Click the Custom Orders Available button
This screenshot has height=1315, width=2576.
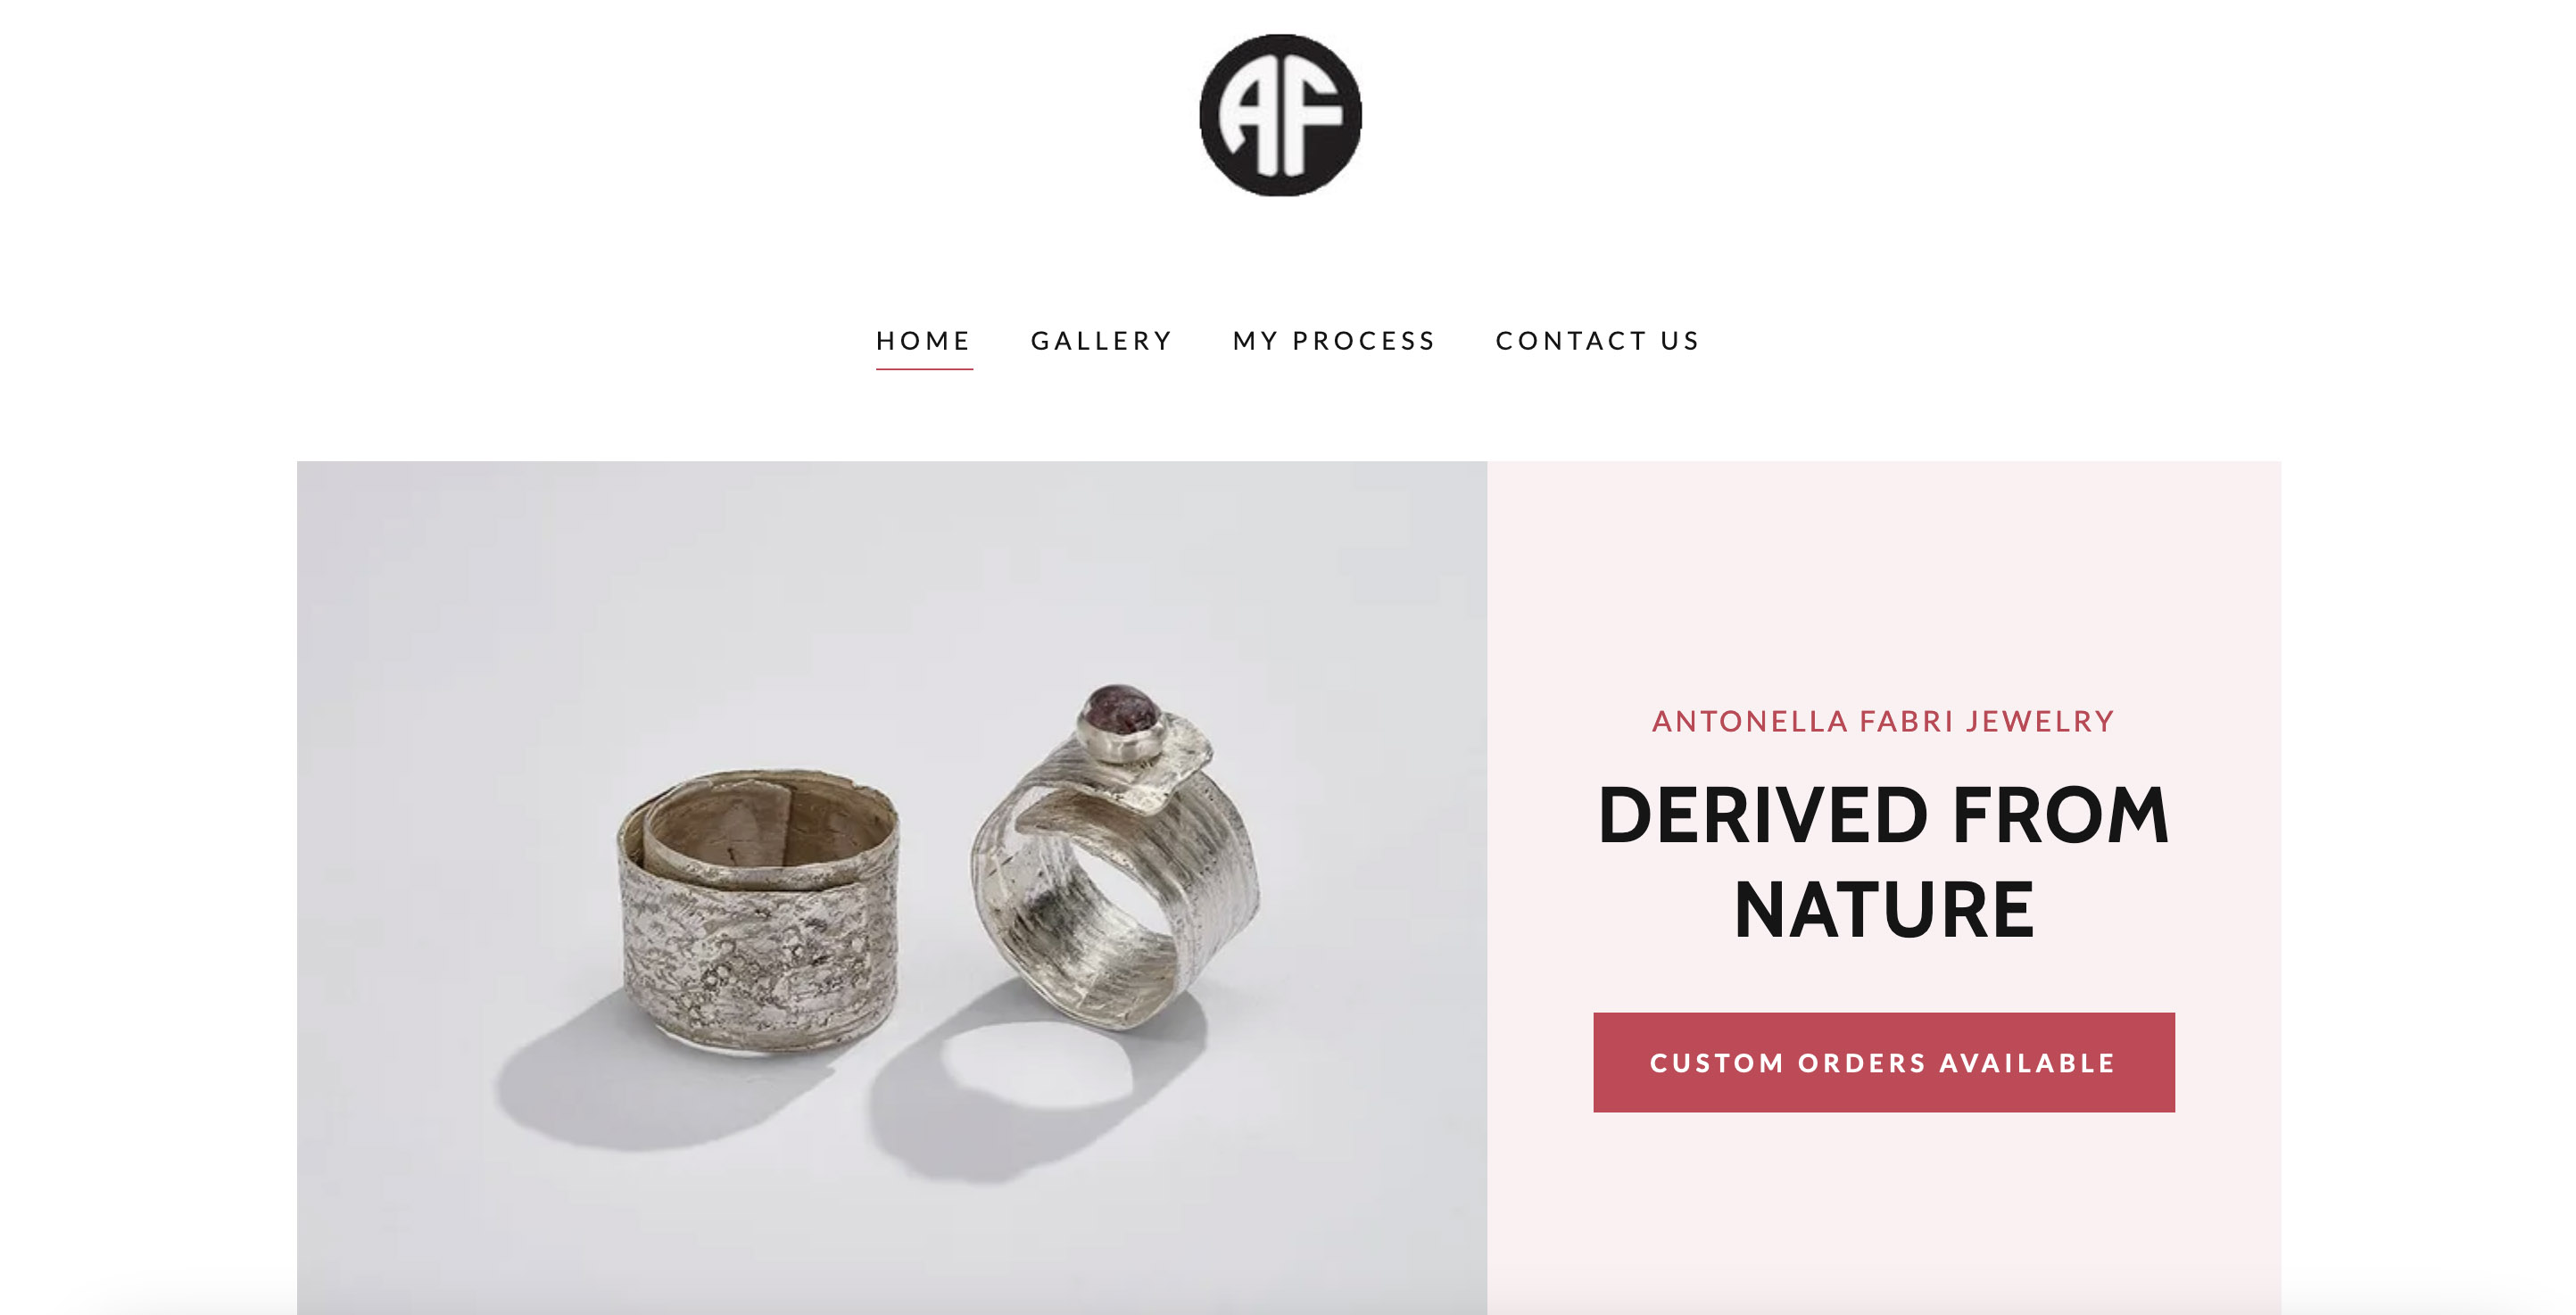tap(1884, 1062)
